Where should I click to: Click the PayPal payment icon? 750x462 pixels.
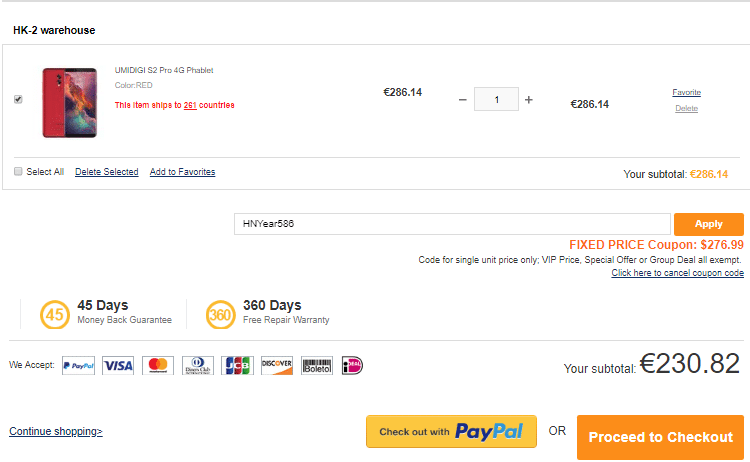click(x=78, y=366)
